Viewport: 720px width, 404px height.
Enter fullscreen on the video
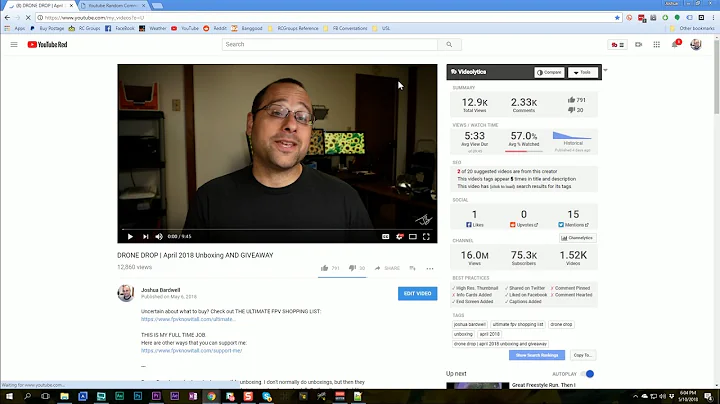point(426,236)
